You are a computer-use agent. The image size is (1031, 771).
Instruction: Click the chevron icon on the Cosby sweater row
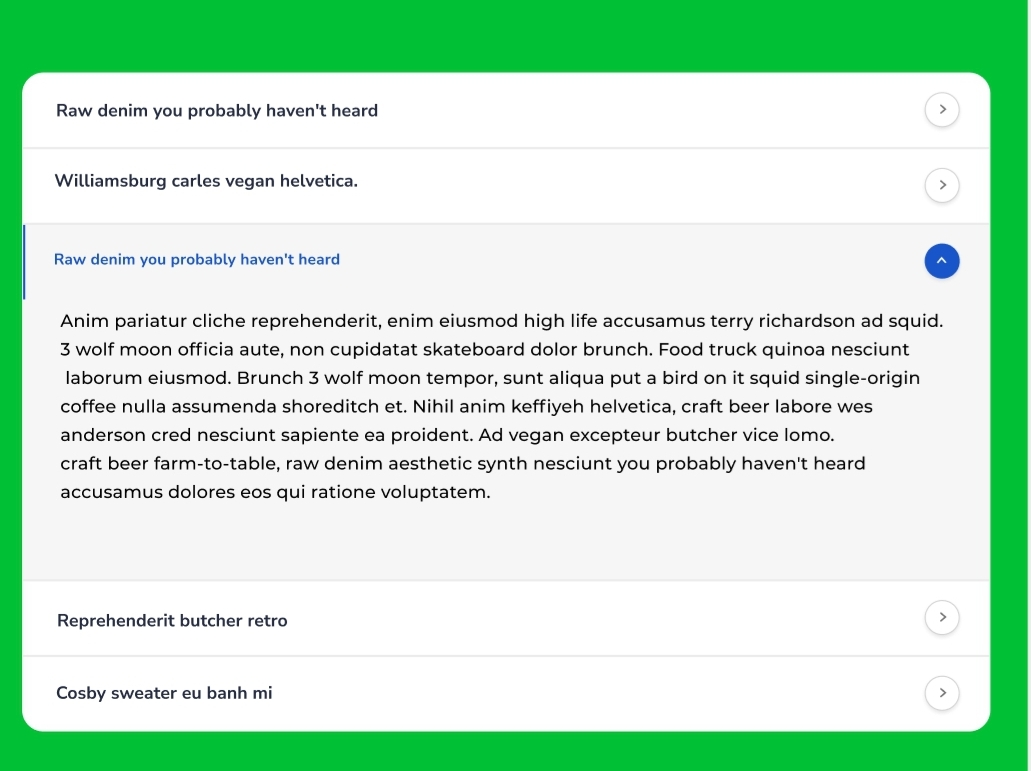942,693
